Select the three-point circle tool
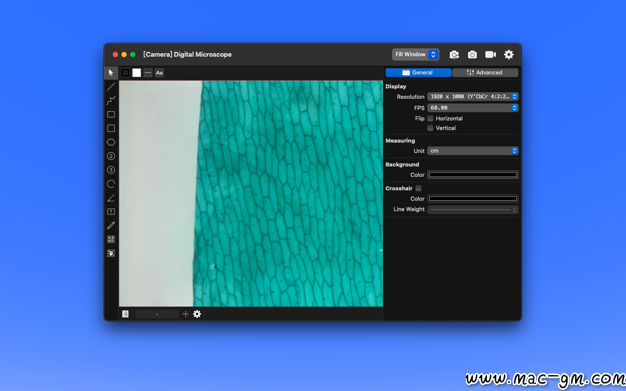Screen dimensions: 626x391 coord(111,170)
